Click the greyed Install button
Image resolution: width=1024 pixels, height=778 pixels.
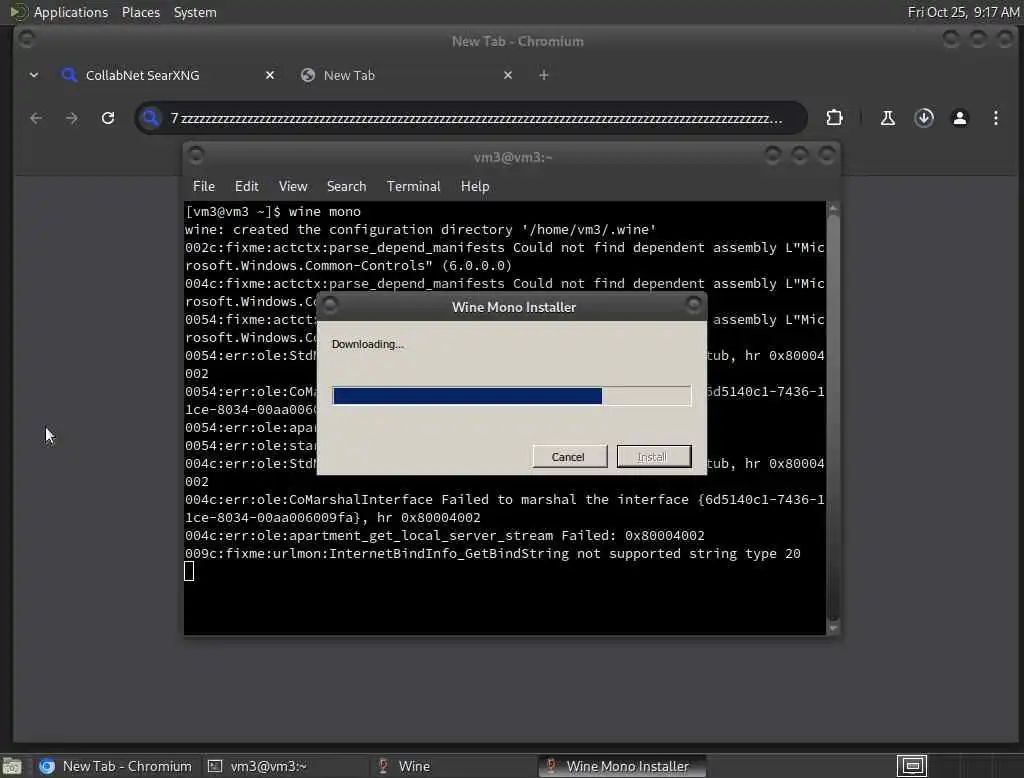click(653, 457)
